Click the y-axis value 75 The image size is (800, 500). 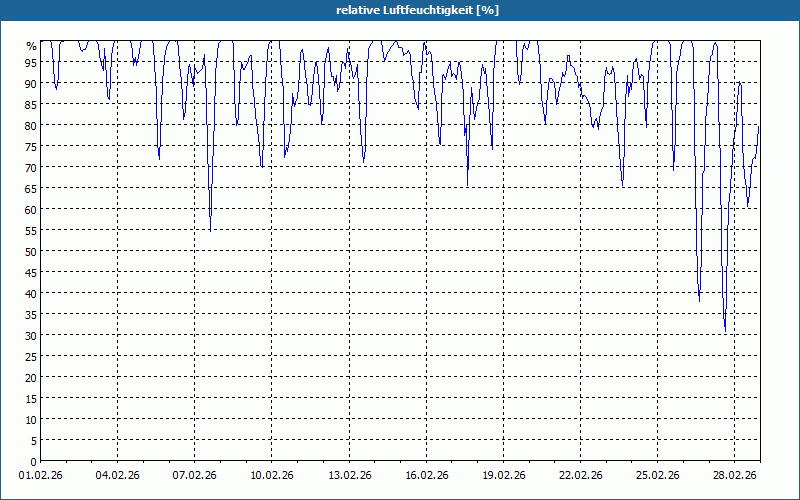[x=31, y=146]
